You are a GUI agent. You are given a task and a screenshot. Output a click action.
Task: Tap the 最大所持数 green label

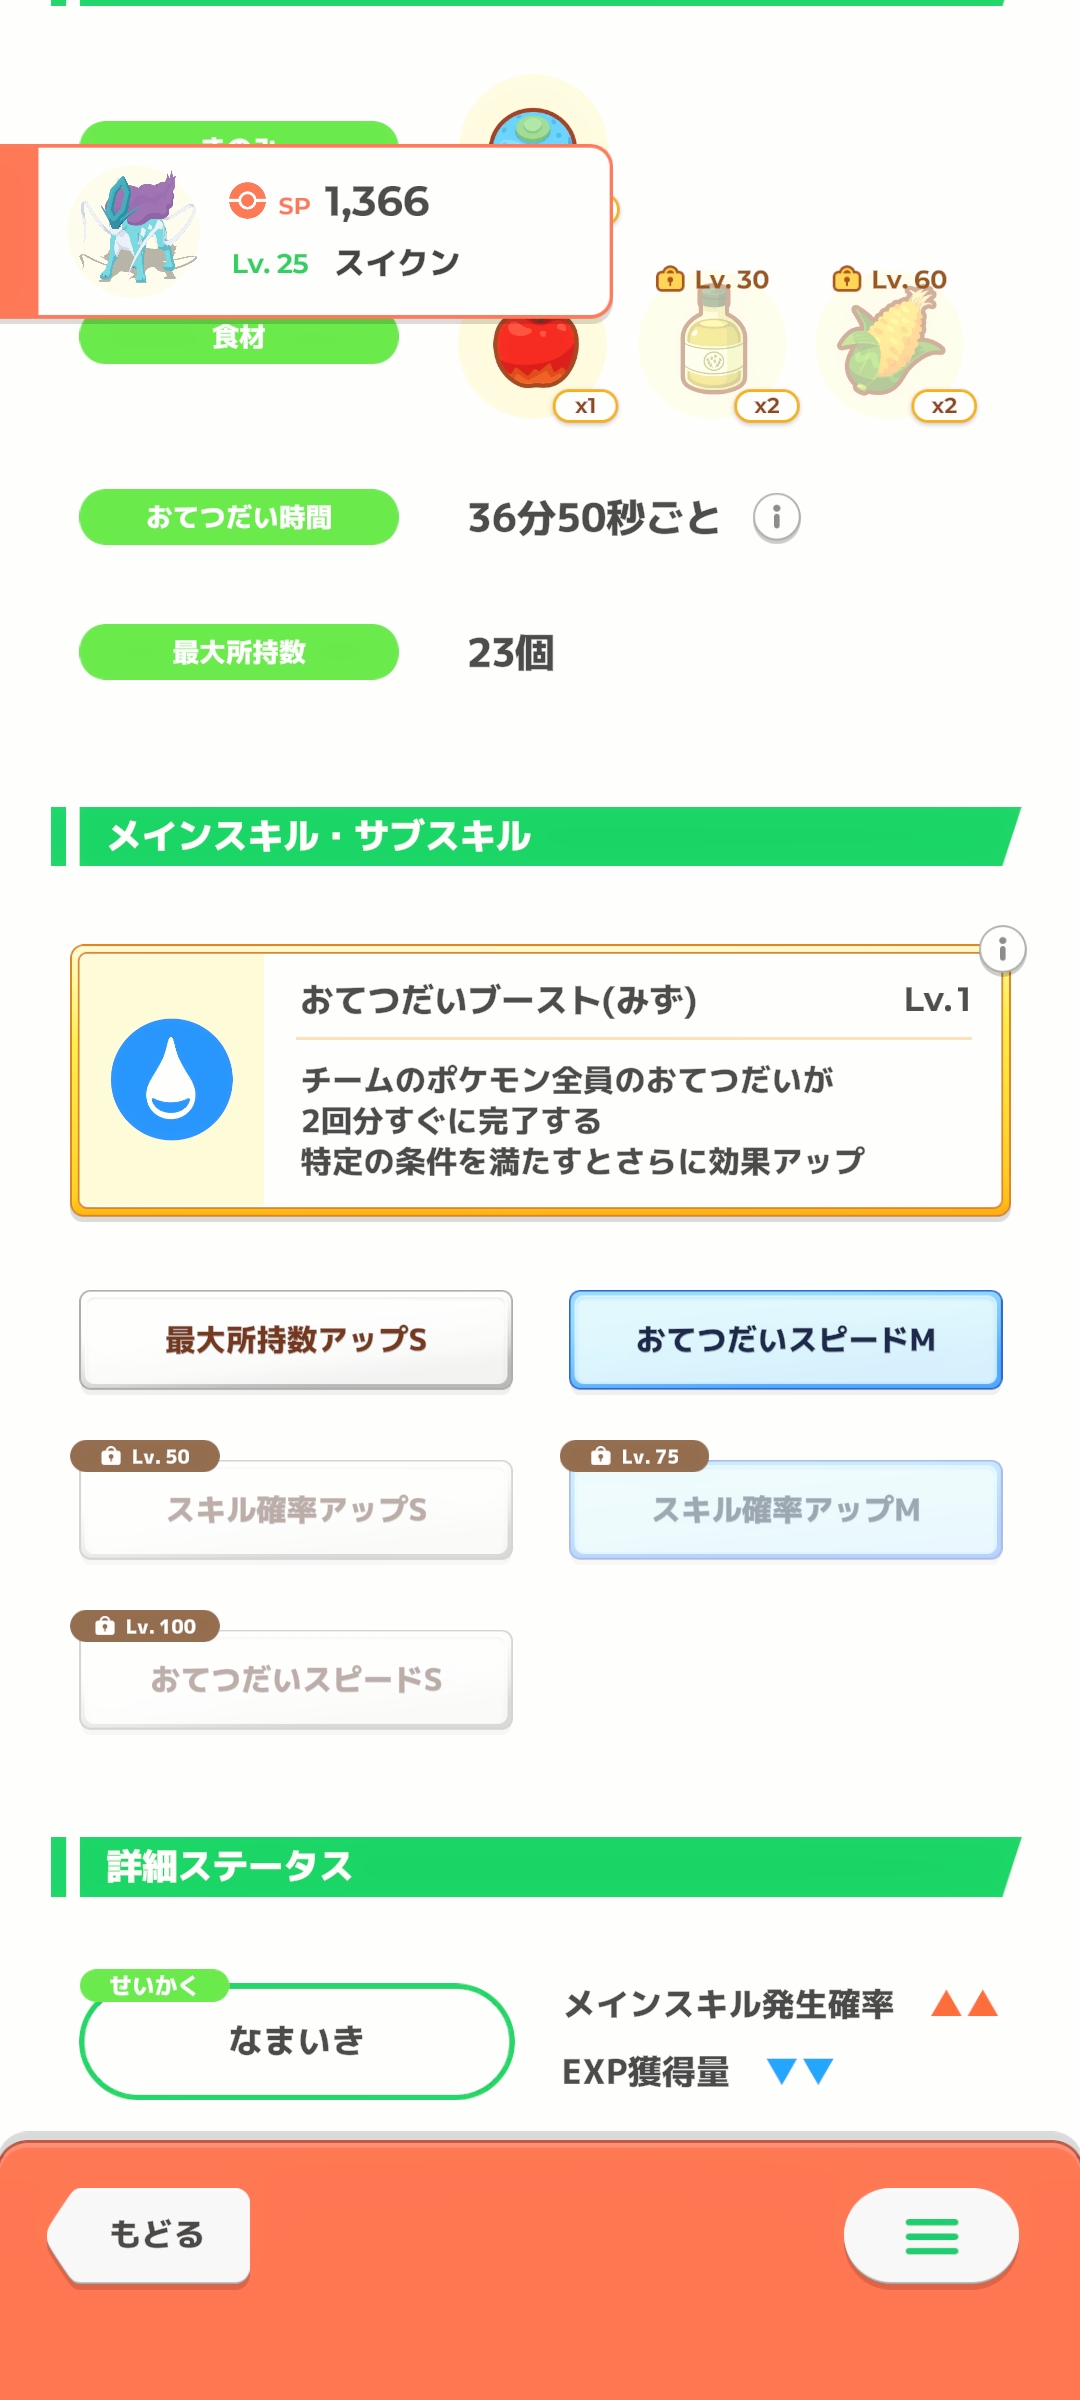pyautogui.click(x=239, y=652)
